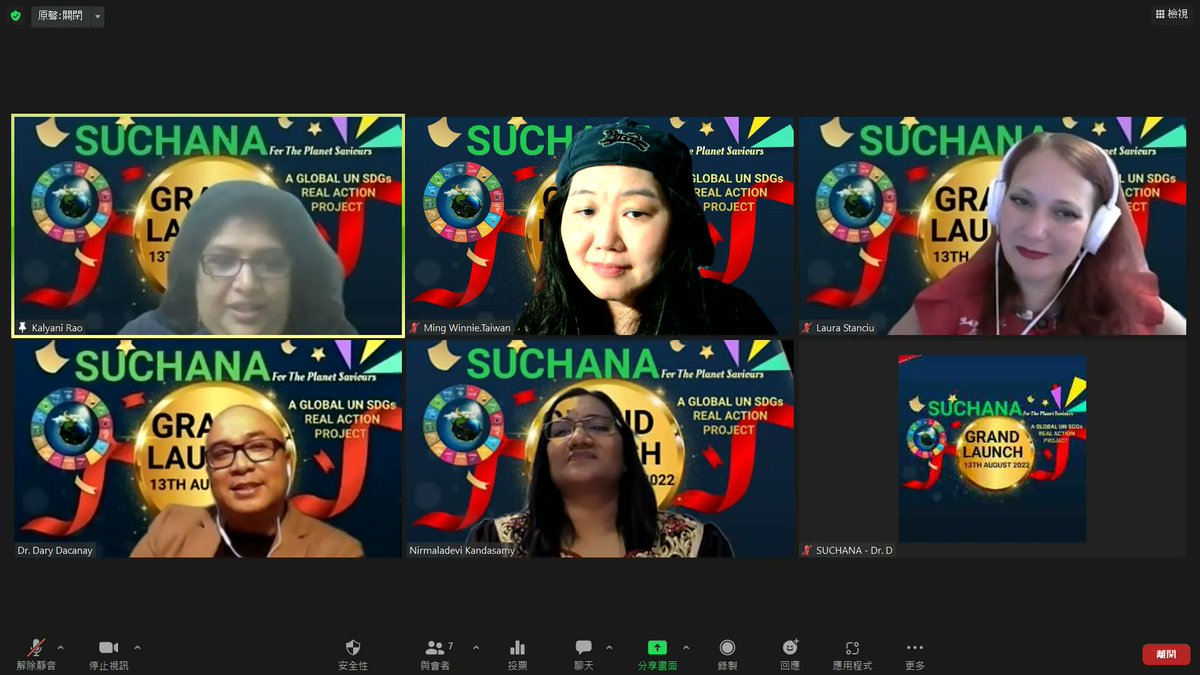This screenshot has width=1200, height=675.
Task: Click the name label Nirmaladevi Kandasamy
Action: [x=462, y=550]
